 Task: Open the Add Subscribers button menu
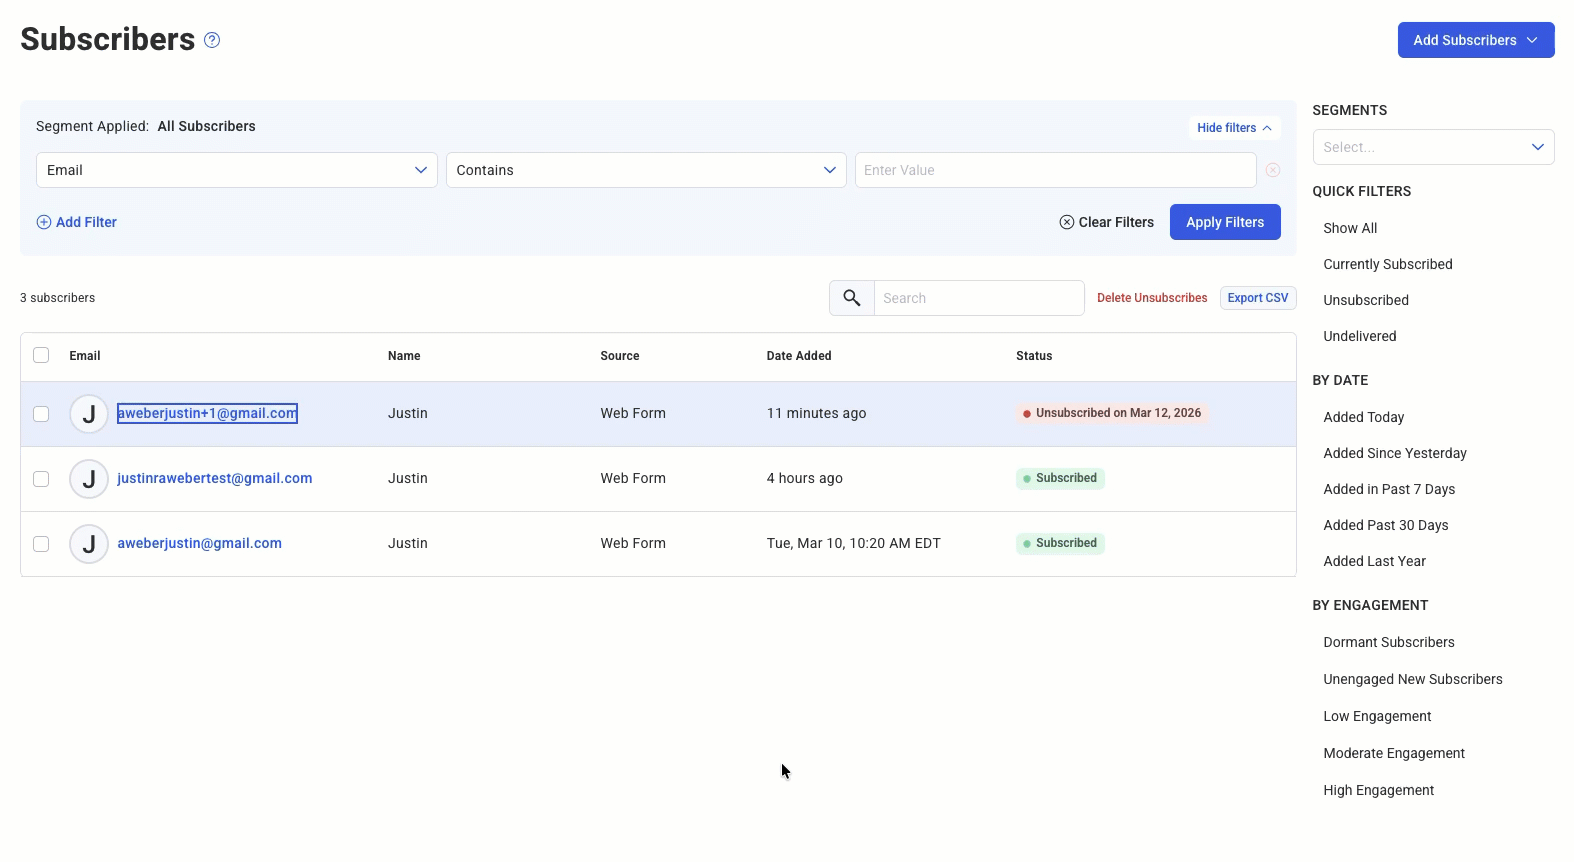[x=1475, y=40]
